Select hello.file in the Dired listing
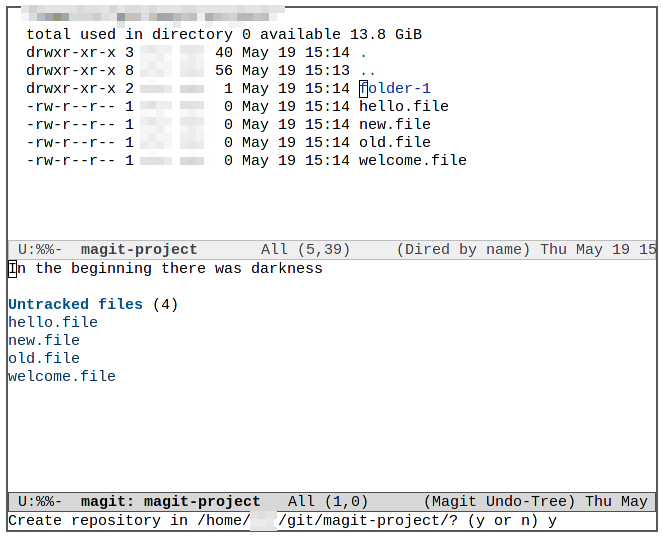663x538 pixels. [404, 106]
